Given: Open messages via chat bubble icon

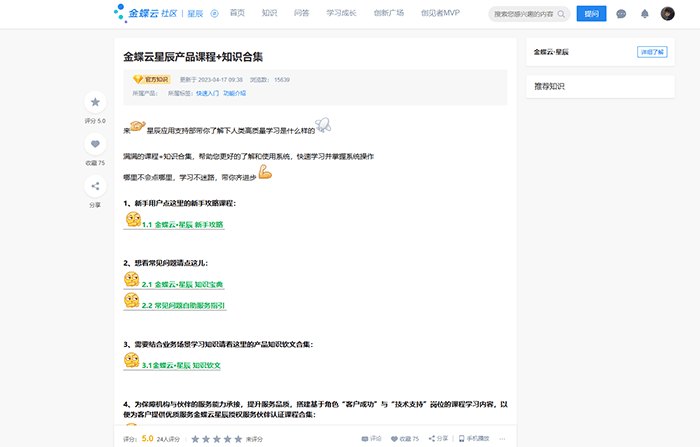Looking at the screenshot, I should (621, 14).
